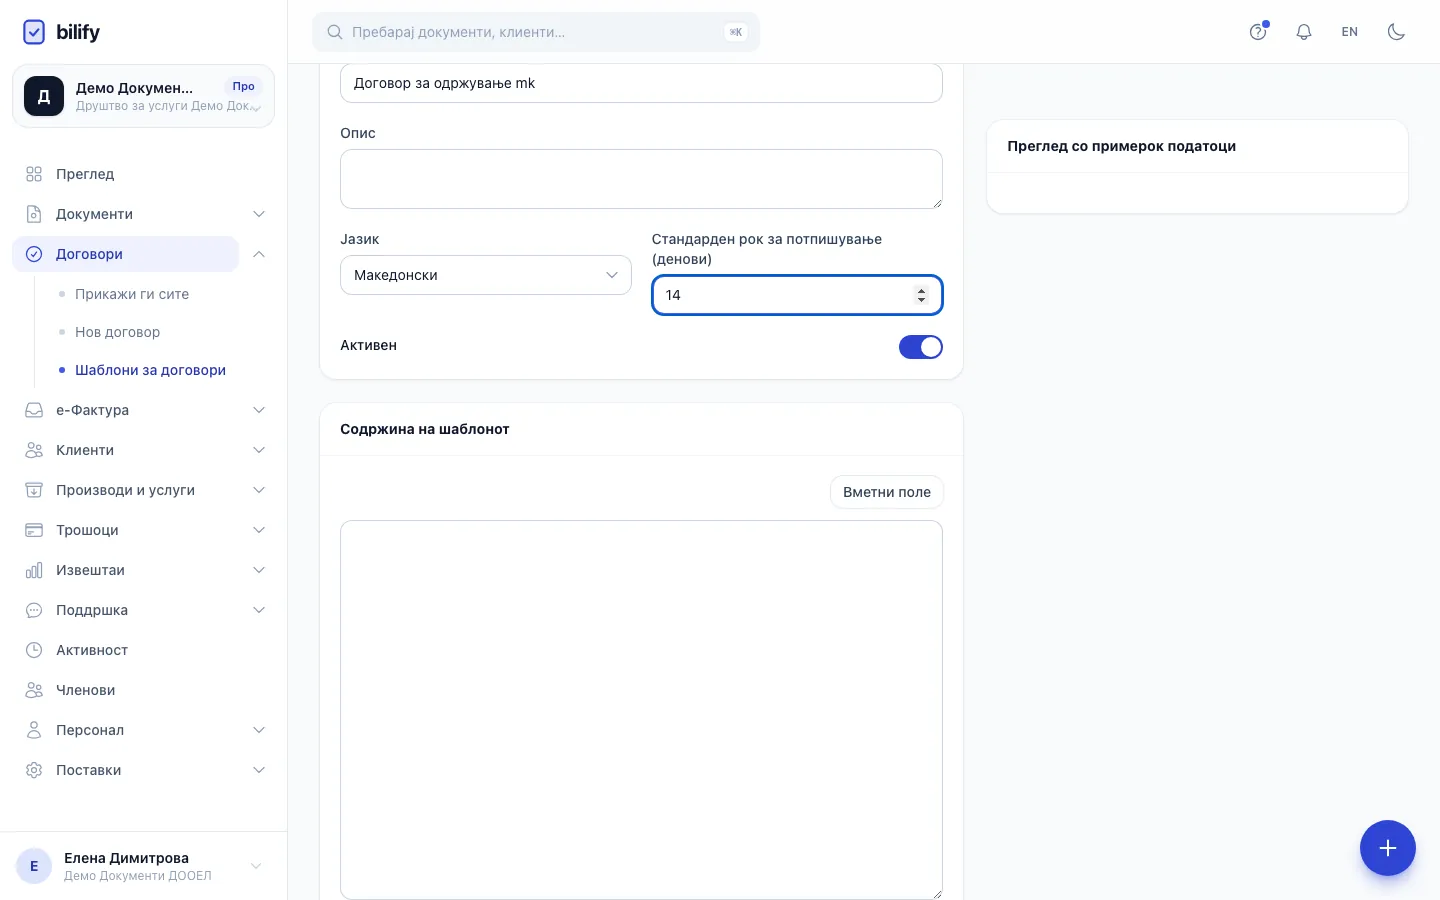Select Шаблони за договори submenu item
Screen dimensions: 1440x900
tap(150, 370)
